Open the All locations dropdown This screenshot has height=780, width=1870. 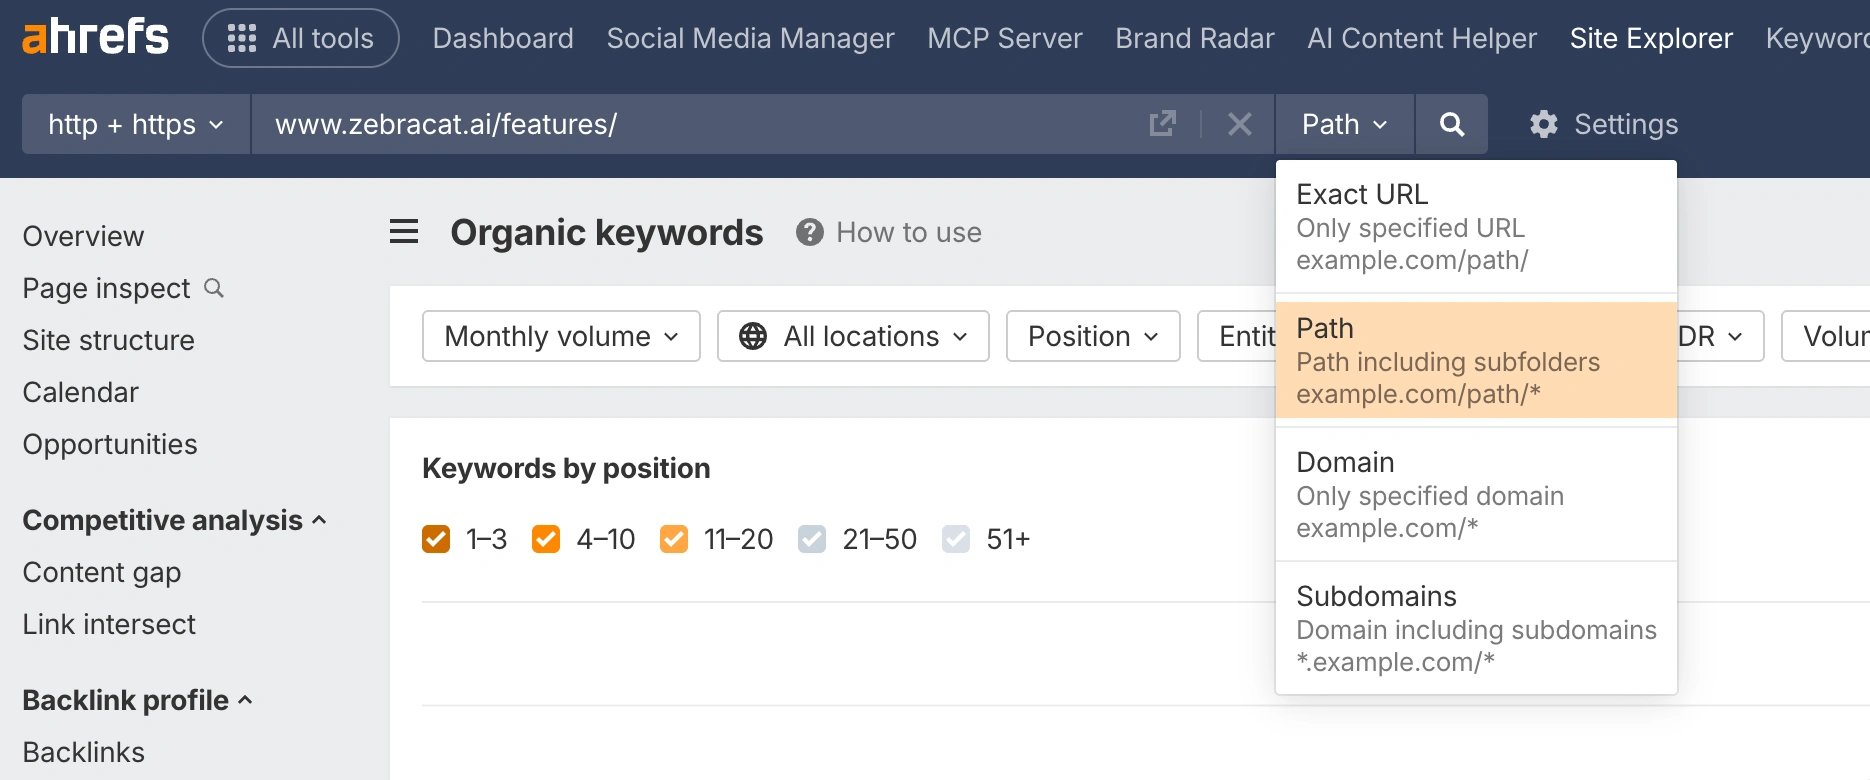pyautogui.click(x=853, y=336)
